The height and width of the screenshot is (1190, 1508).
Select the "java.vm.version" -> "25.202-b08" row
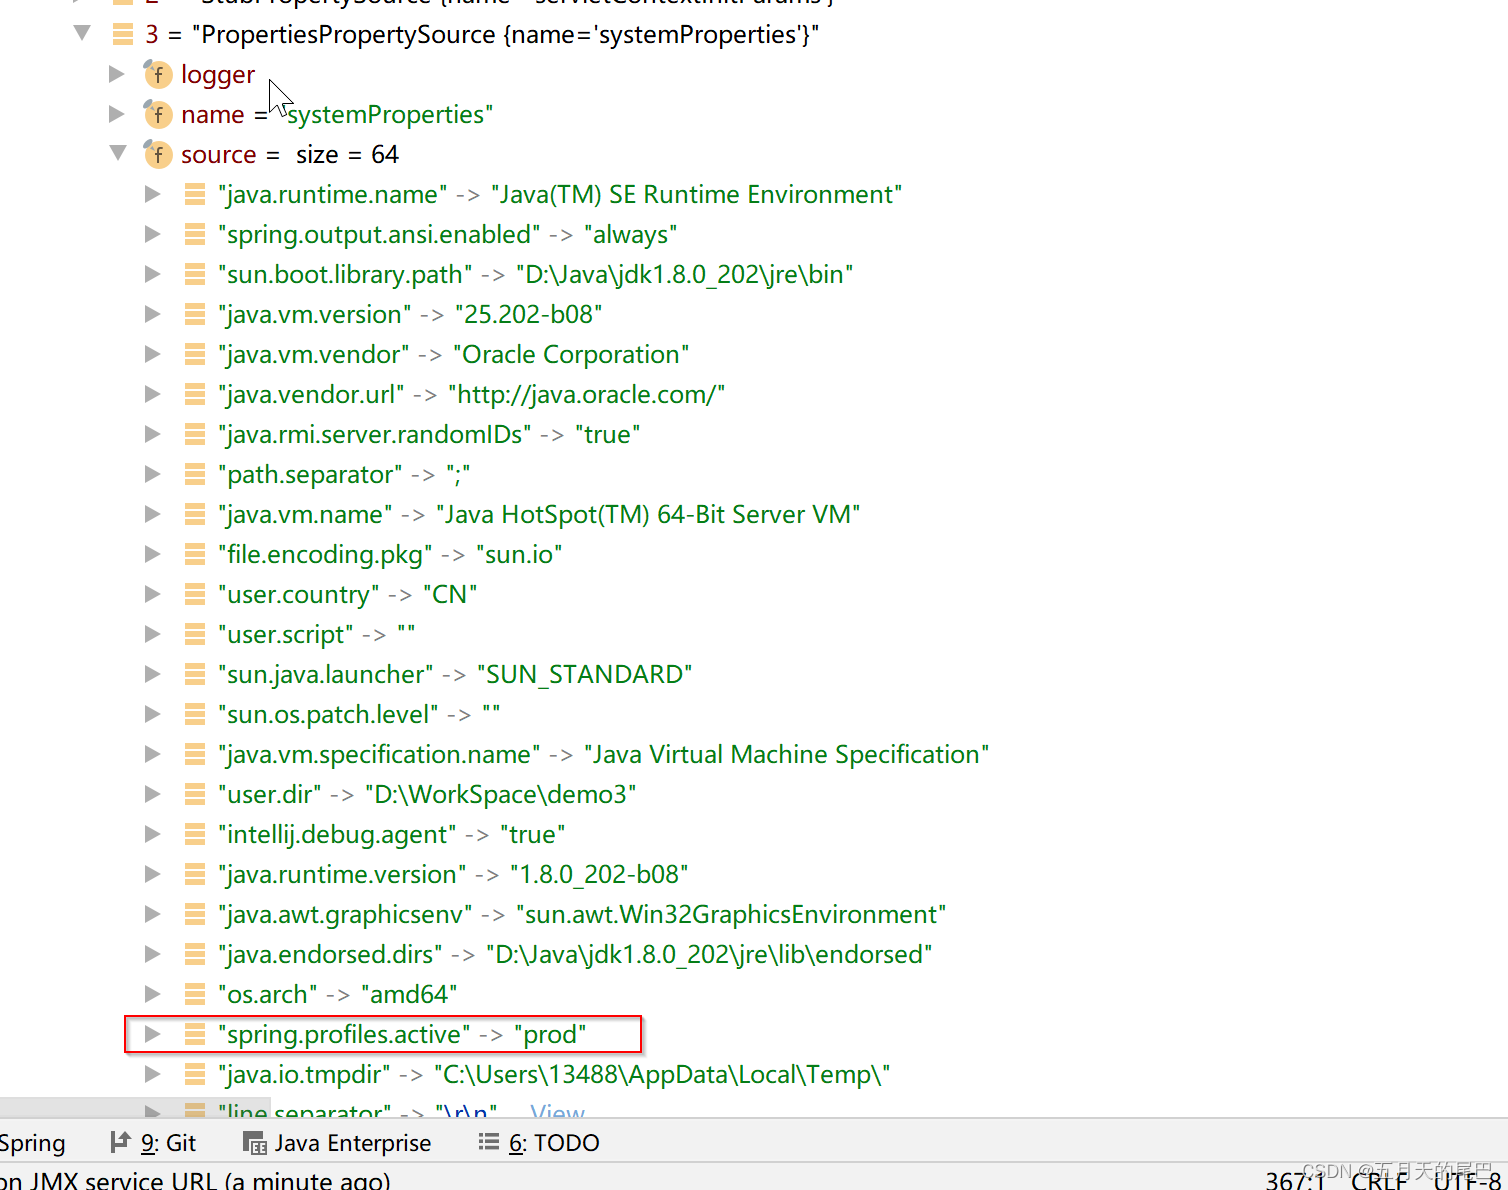coord(410,314)
